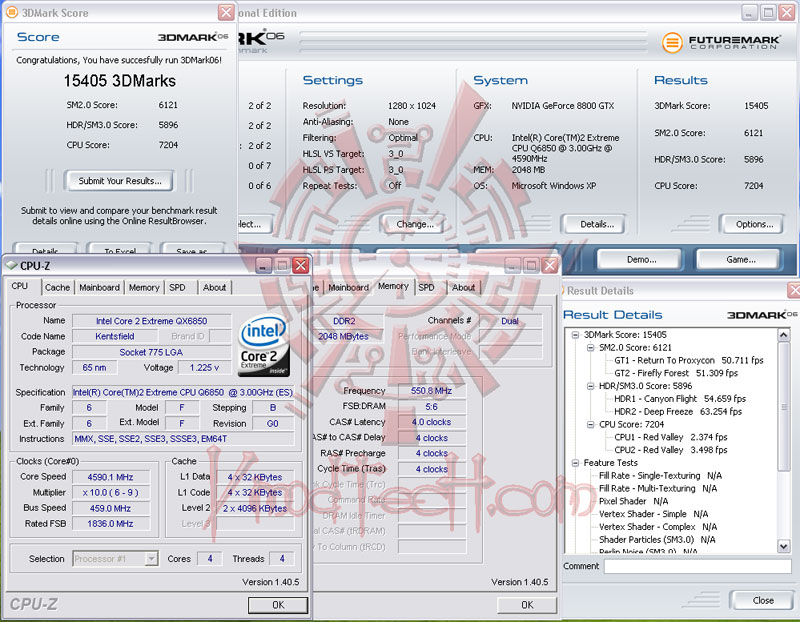Open Mainboard tab in front CPU-Z

(99, 287)
